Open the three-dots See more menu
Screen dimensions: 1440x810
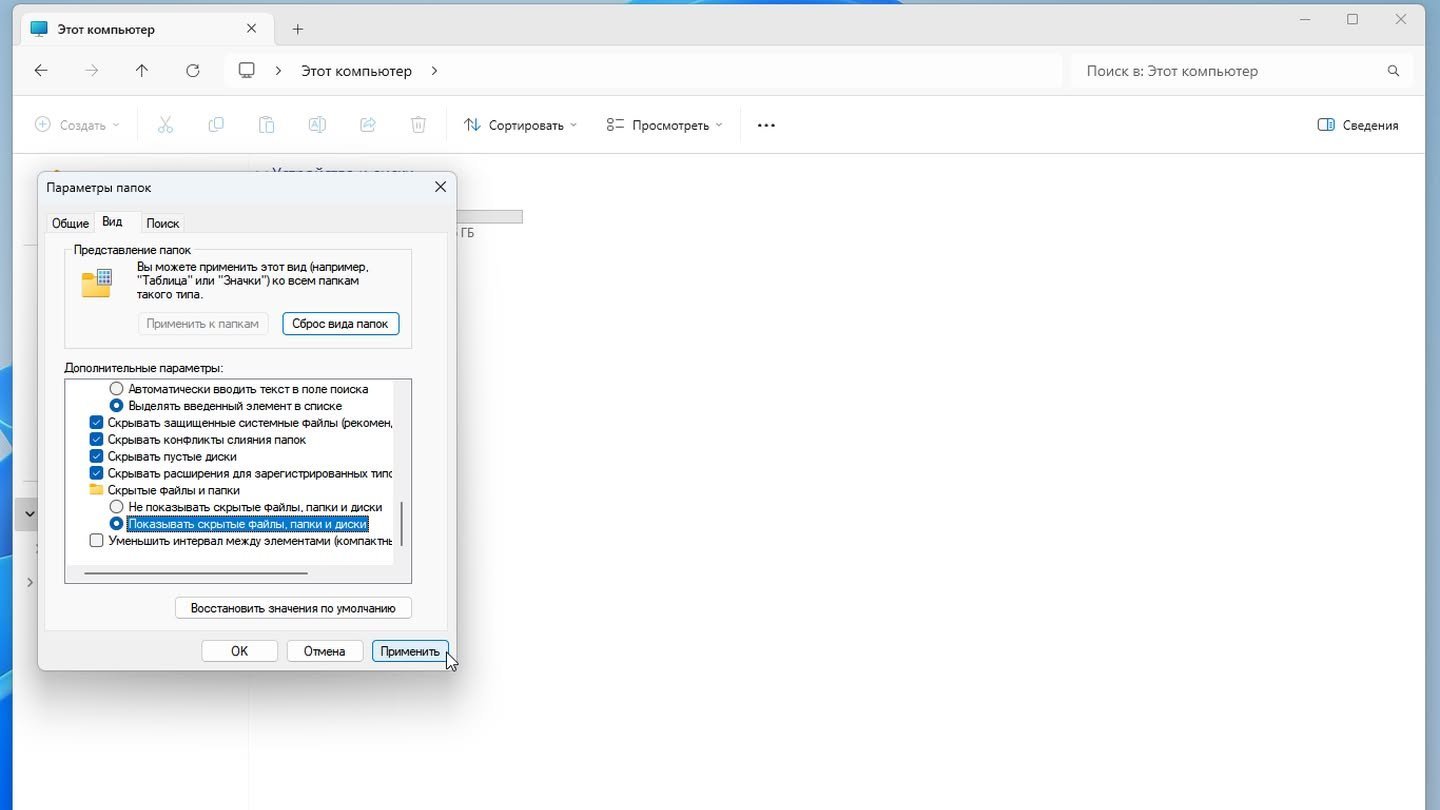(x=766, y=125)
